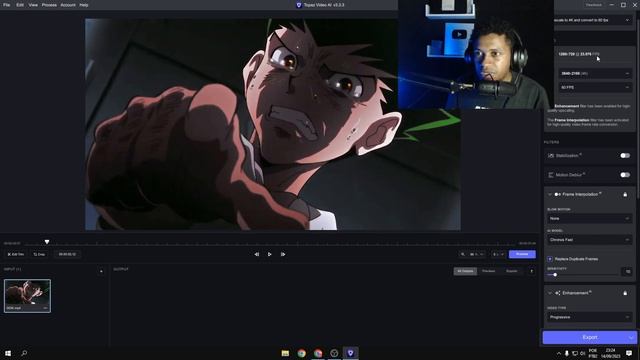The height and width of the screenshot is (360, 640).
Task: Open the Slow Motion dropdown set to None
Action: click(x=589, y=218)
